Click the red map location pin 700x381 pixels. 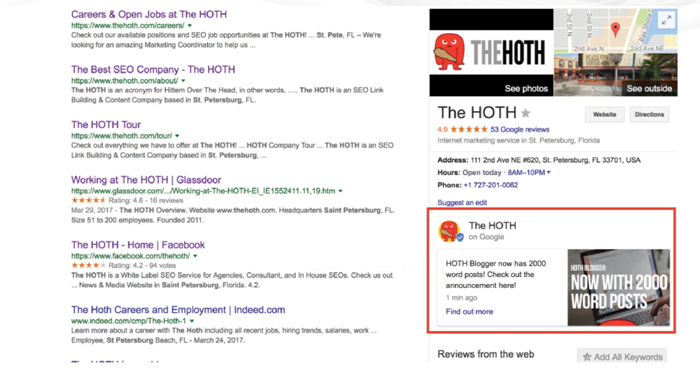tap(615, 29)
